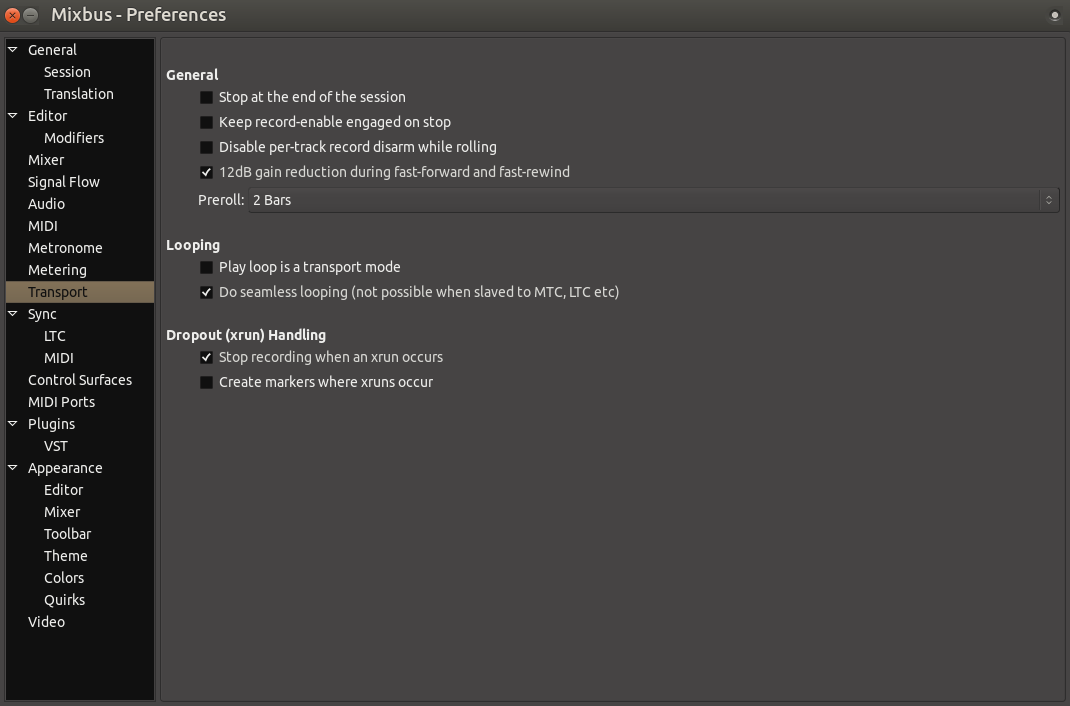
Task: Select the VST plugins page
Action: pos(56,446)
